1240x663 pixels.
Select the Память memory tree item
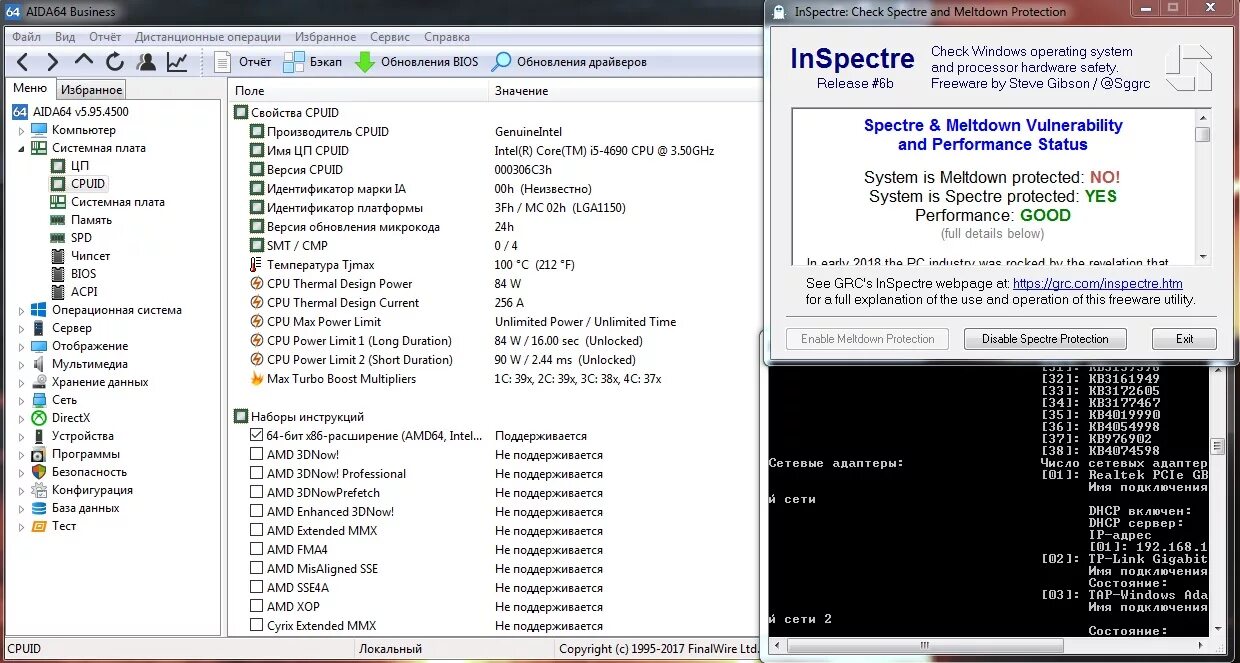click(82, 220)
